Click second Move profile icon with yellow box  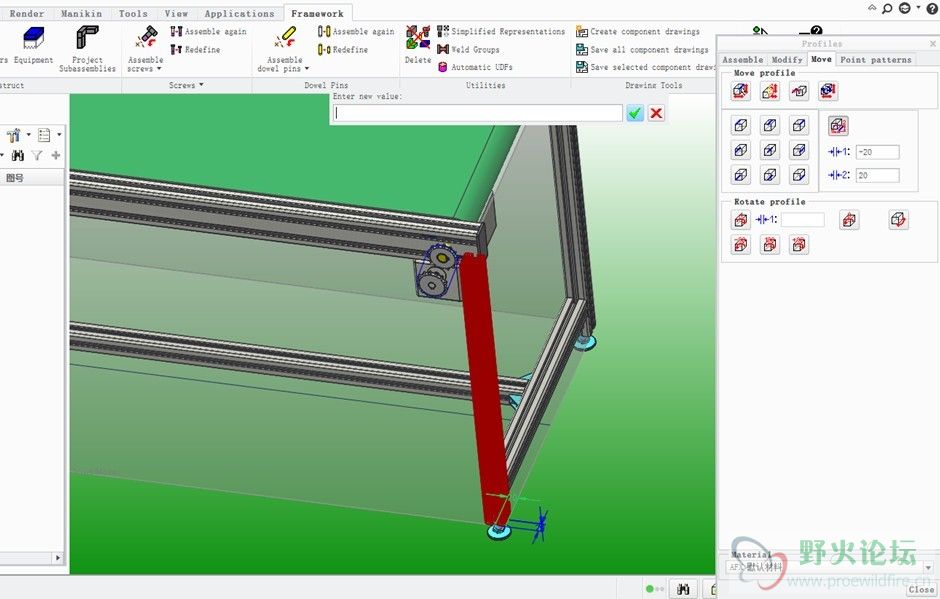pos(770,91)
